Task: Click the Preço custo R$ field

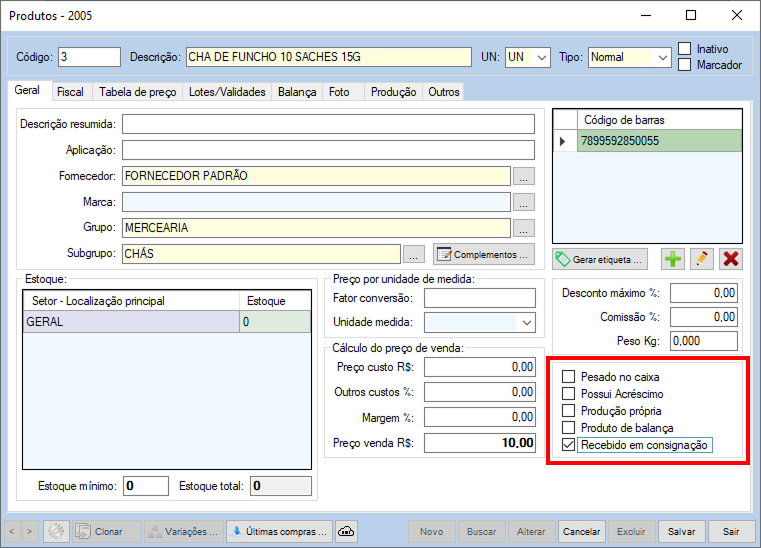Action: (480, 367)
